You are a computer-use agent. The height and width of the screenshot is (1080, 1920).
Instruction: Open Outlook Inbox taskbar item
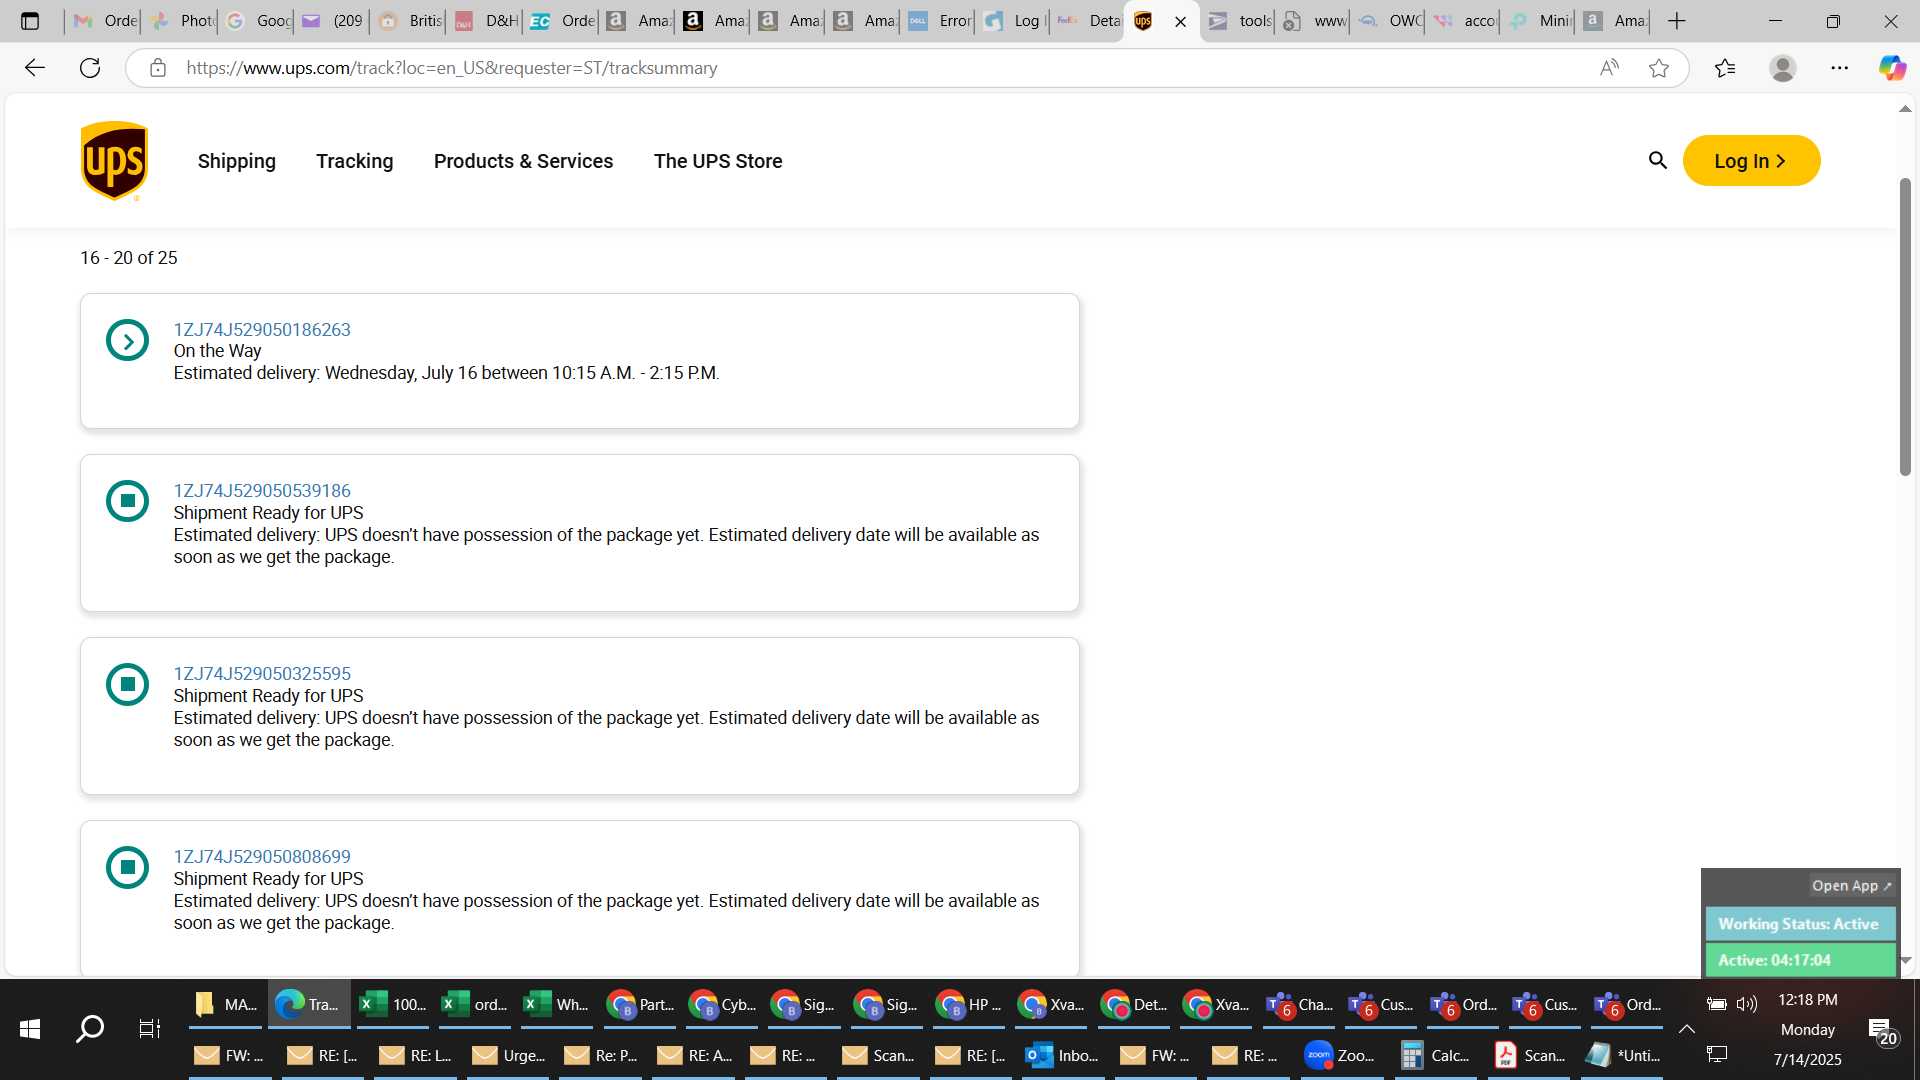click(x=1063, y=1055)
